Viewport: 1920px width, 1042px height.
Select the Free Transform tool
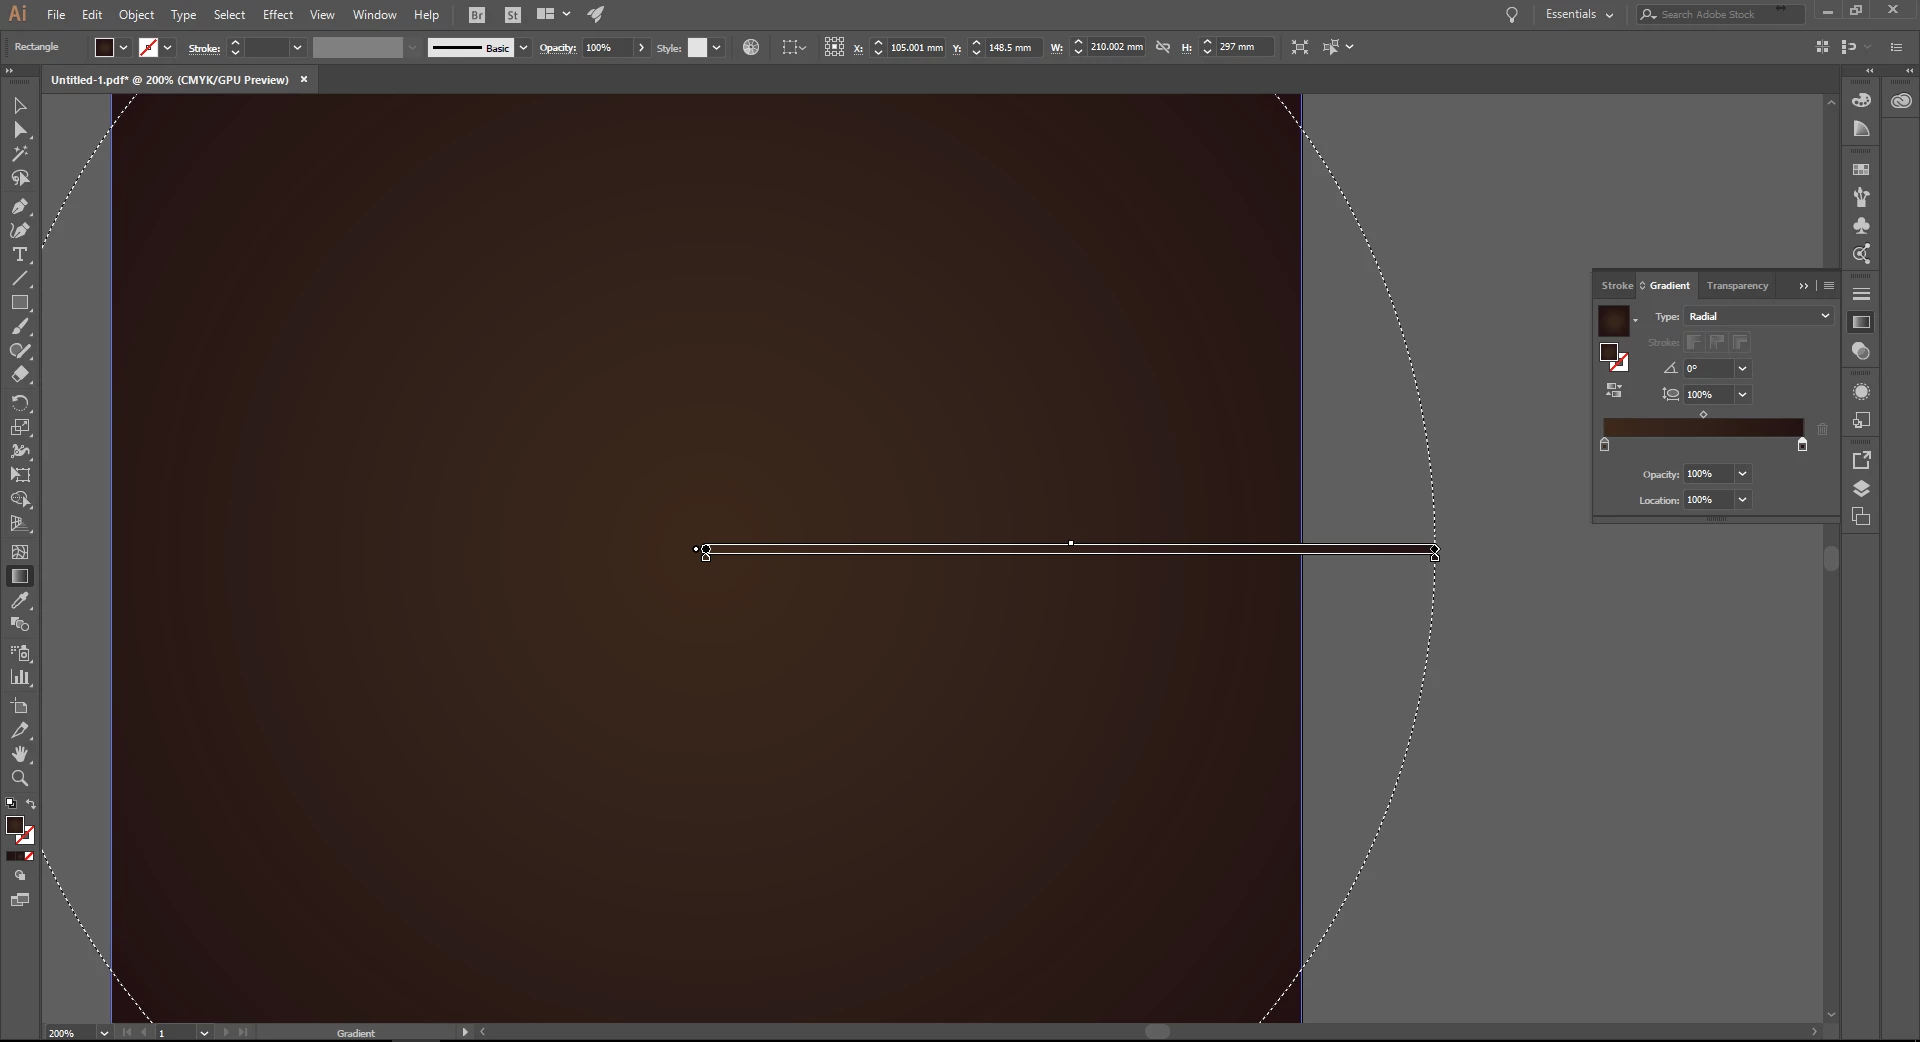(20, 475)
